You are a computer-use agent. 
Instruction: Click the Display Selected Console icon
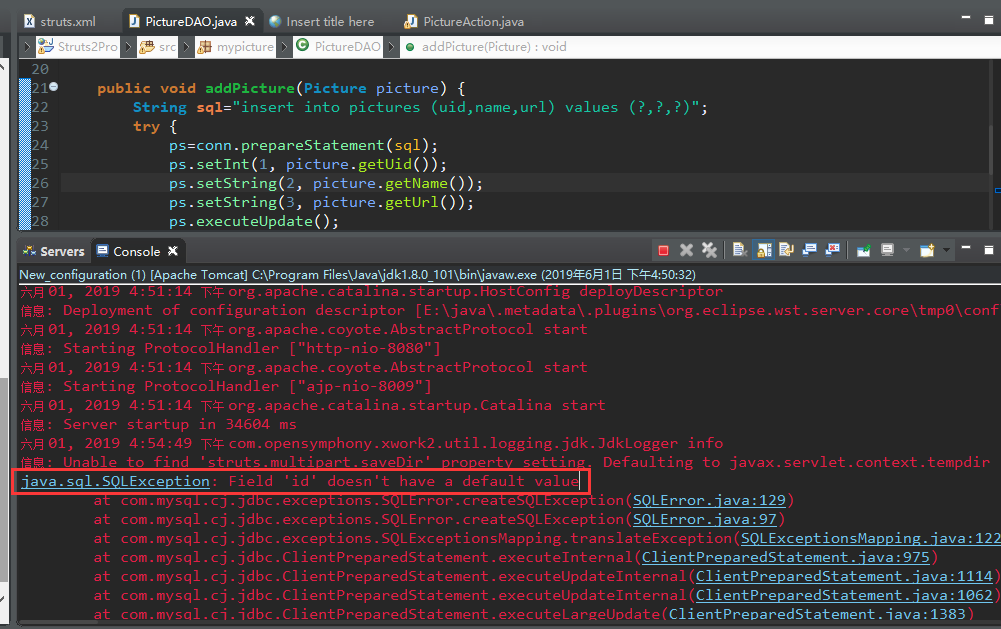point(887,250)
